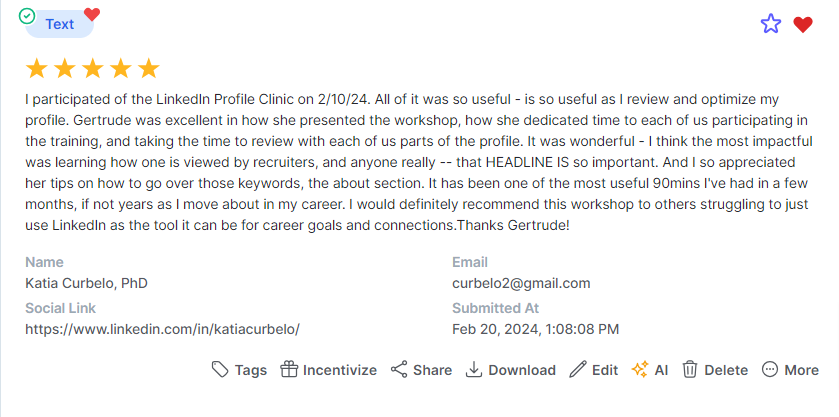Expand the More options menu
The image size is (839, 417).
(x=789, y=370)
